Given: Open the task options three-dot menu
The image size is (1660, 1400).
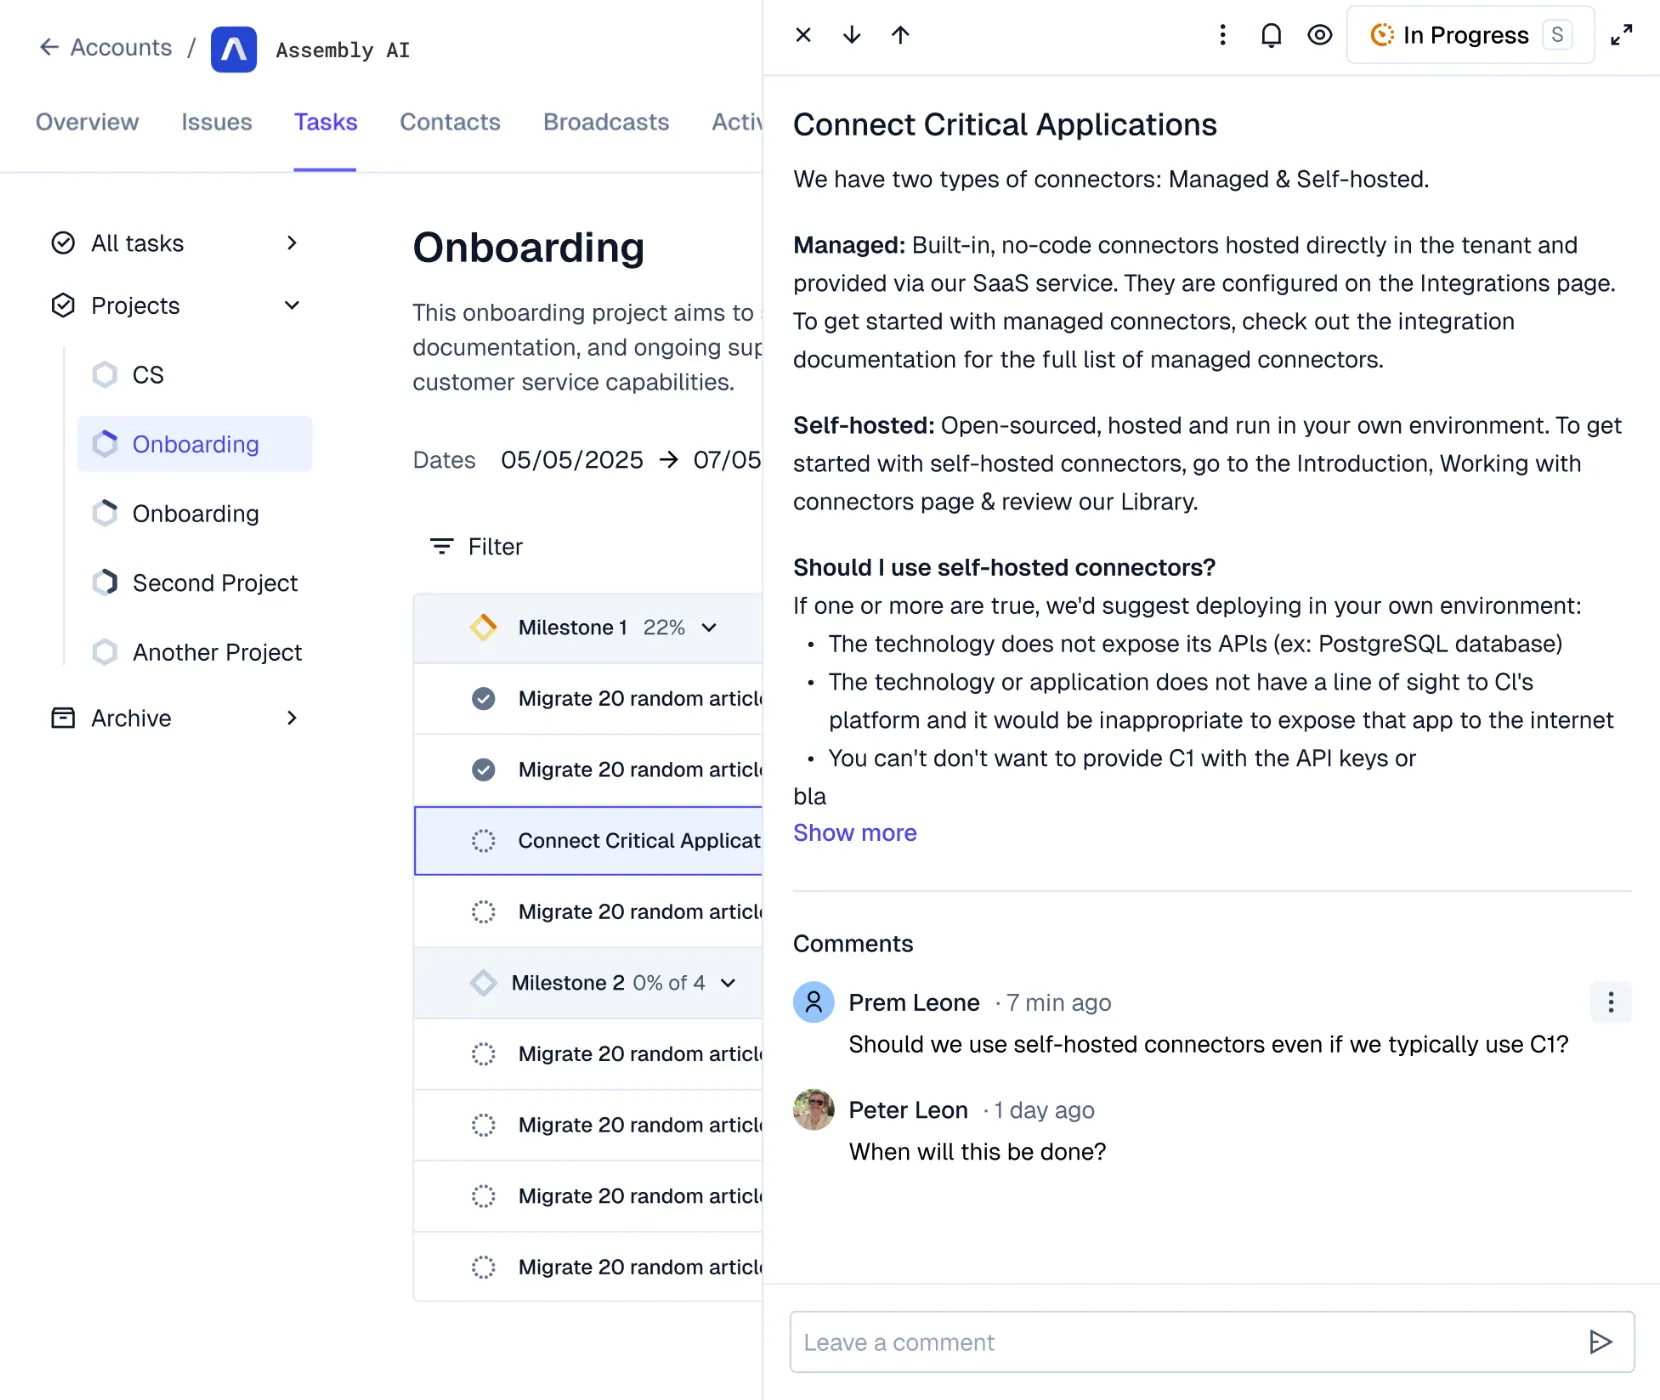Looking at the screenshot, I should click(x=1222, y=35).
